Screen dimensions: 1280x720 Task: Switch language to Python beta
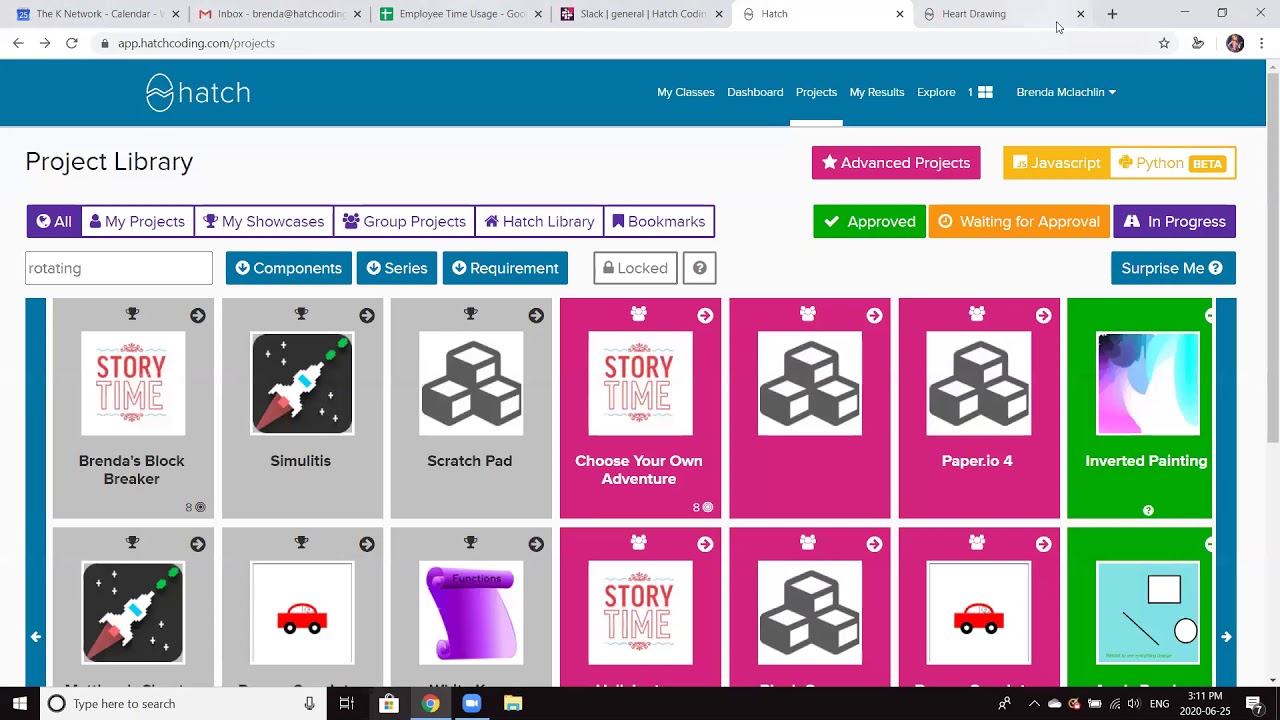(1172, 163)
